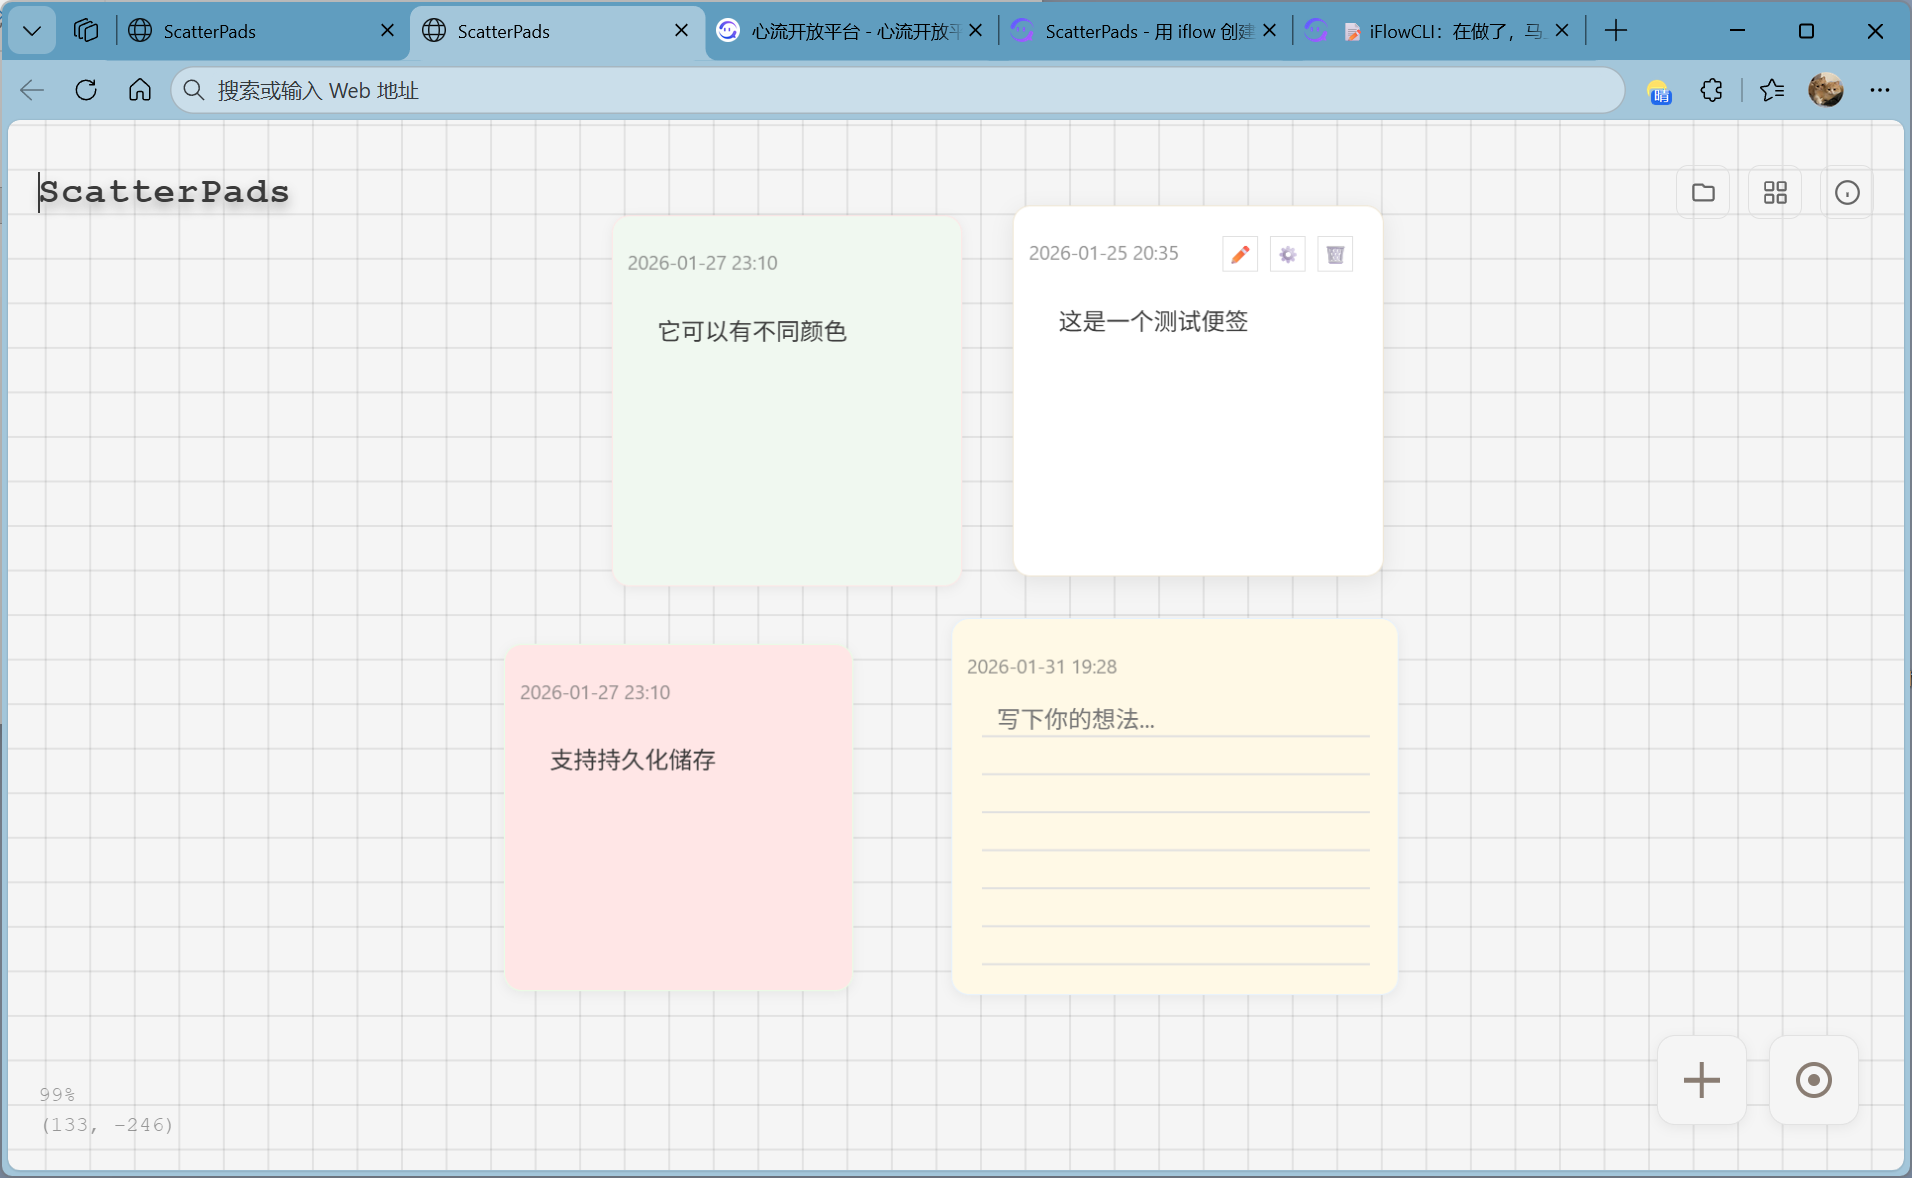This screenshot has width=1912, height=1178.
Task: Refresh the page
Action: pos(86,90)
